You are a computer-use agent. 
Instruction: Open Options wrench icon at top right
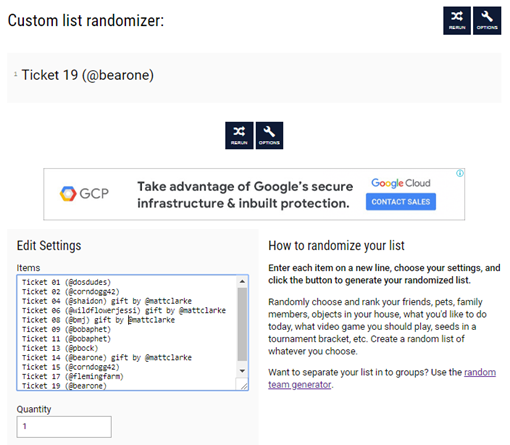pyautogui.click(x=487, y=20)
